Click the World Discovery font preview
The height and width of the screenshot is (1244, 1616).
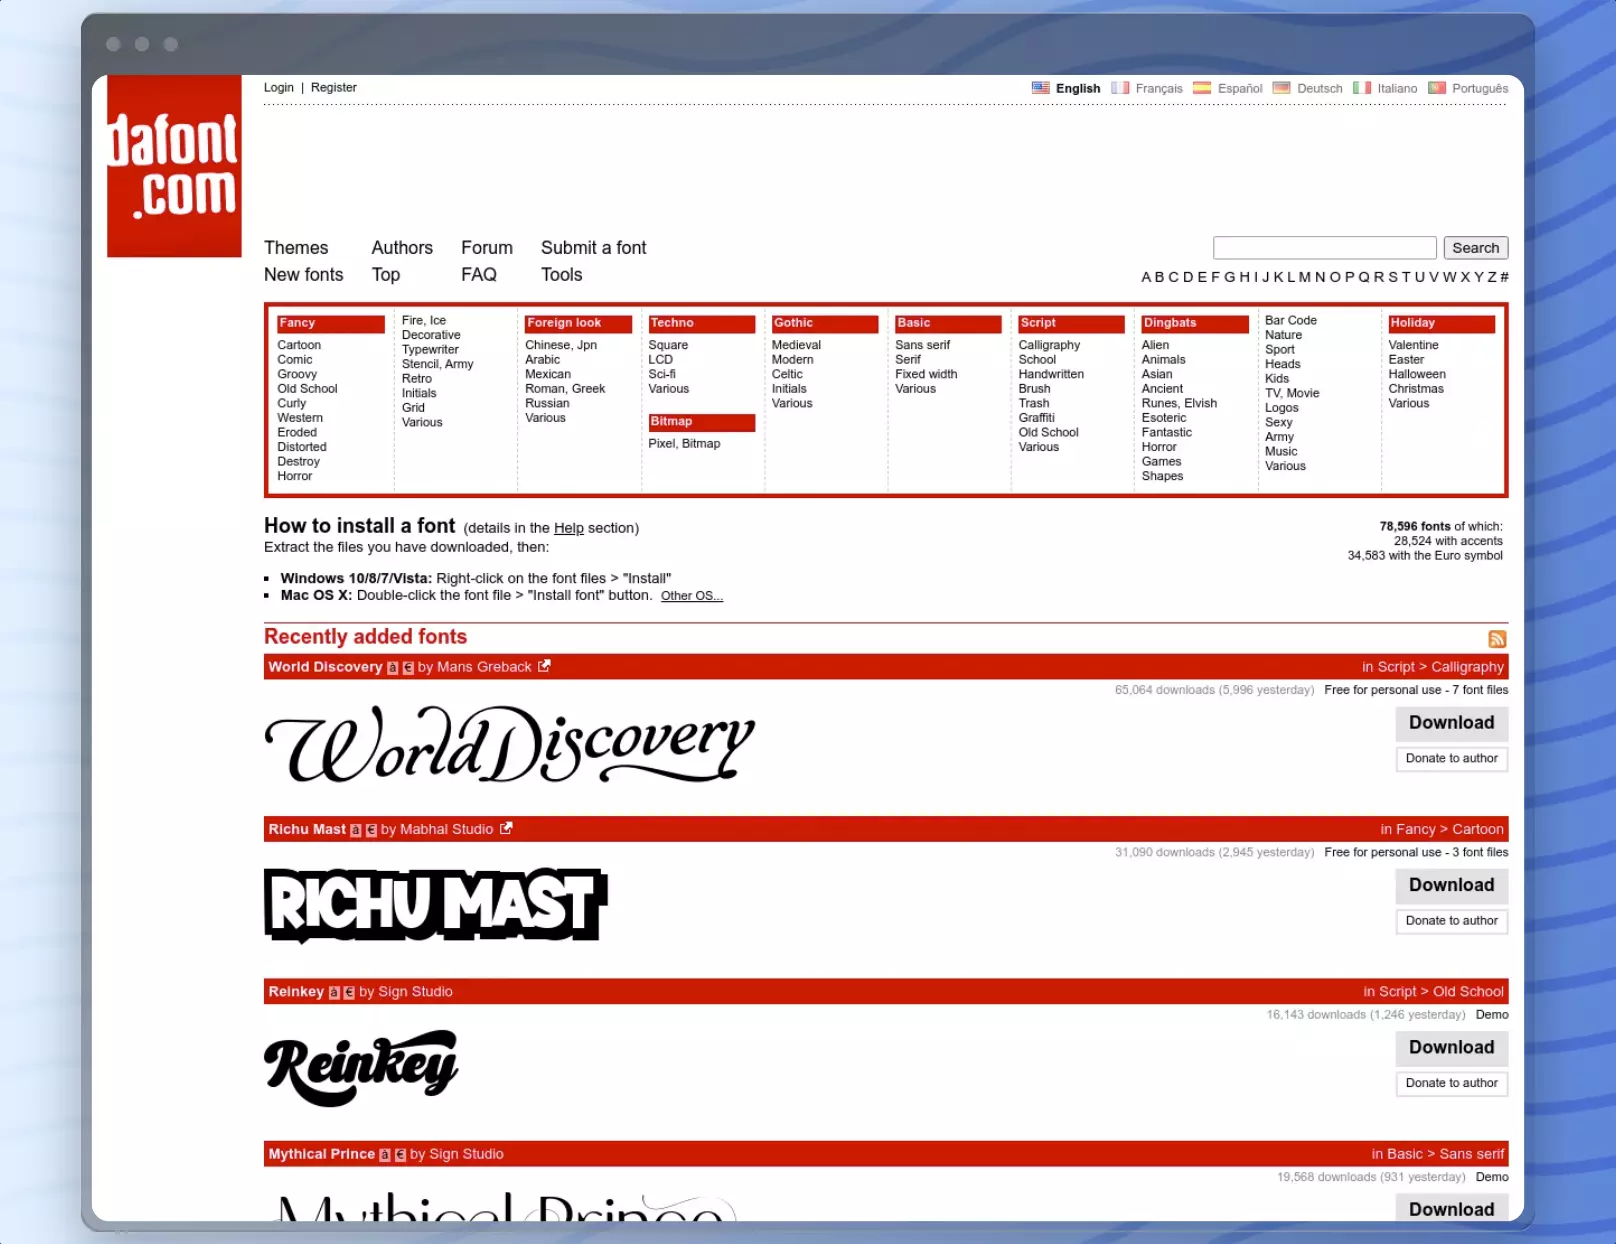pyautogui.click(x=510, y=744)
